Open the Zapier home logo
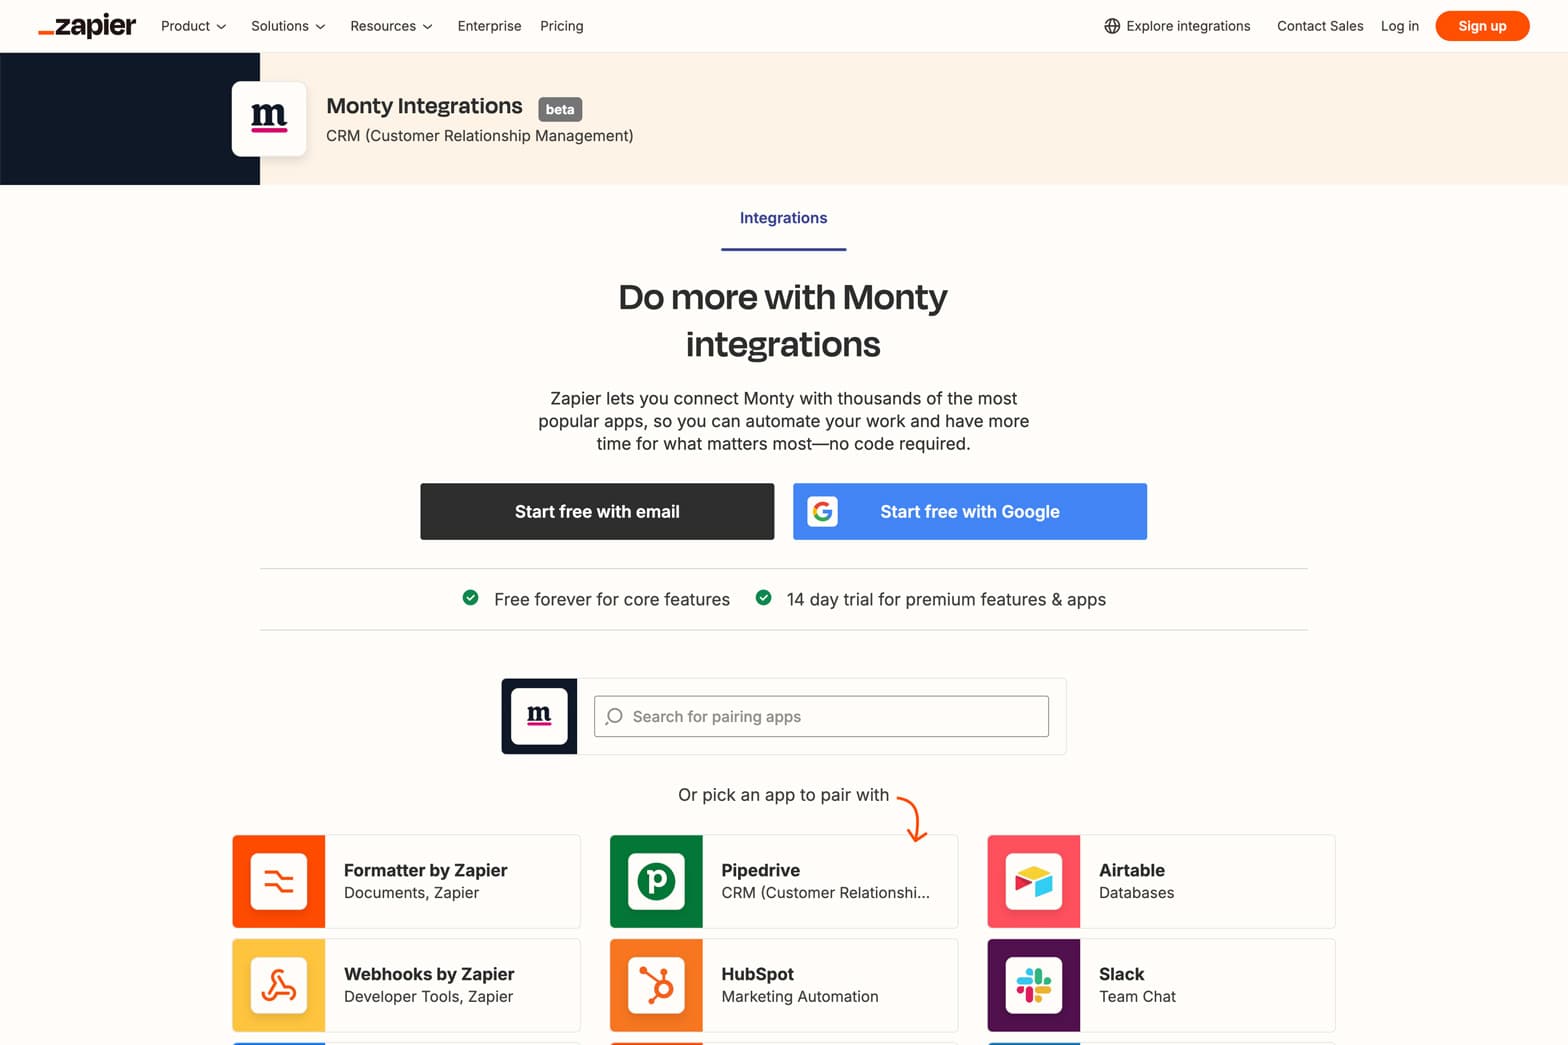1568x1045 pixels. click(x=87, y=26)
